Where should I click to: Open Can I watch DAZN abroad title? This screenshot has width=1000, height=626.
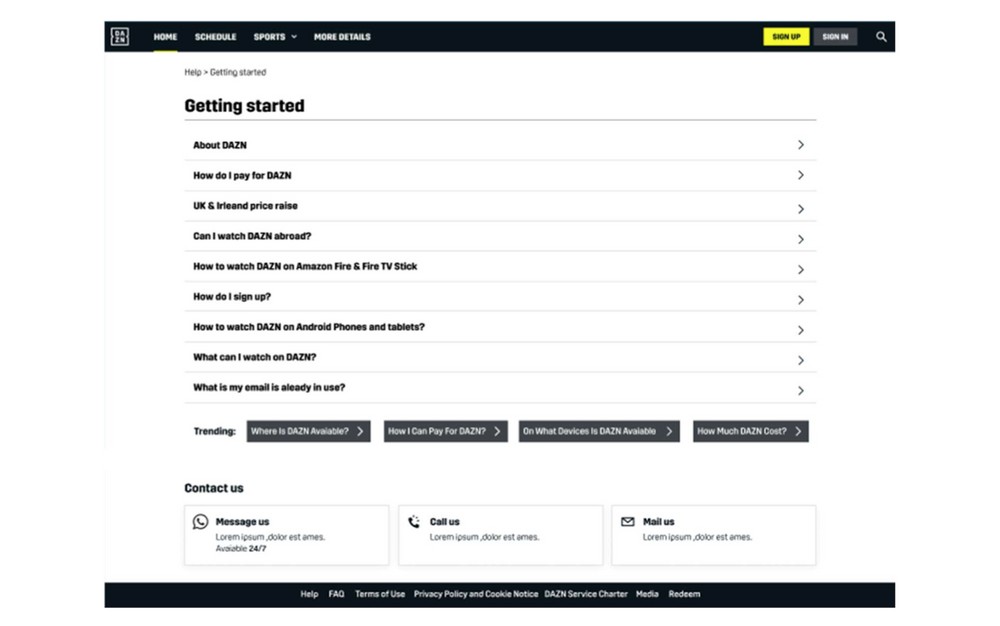[x=253, y=236]
